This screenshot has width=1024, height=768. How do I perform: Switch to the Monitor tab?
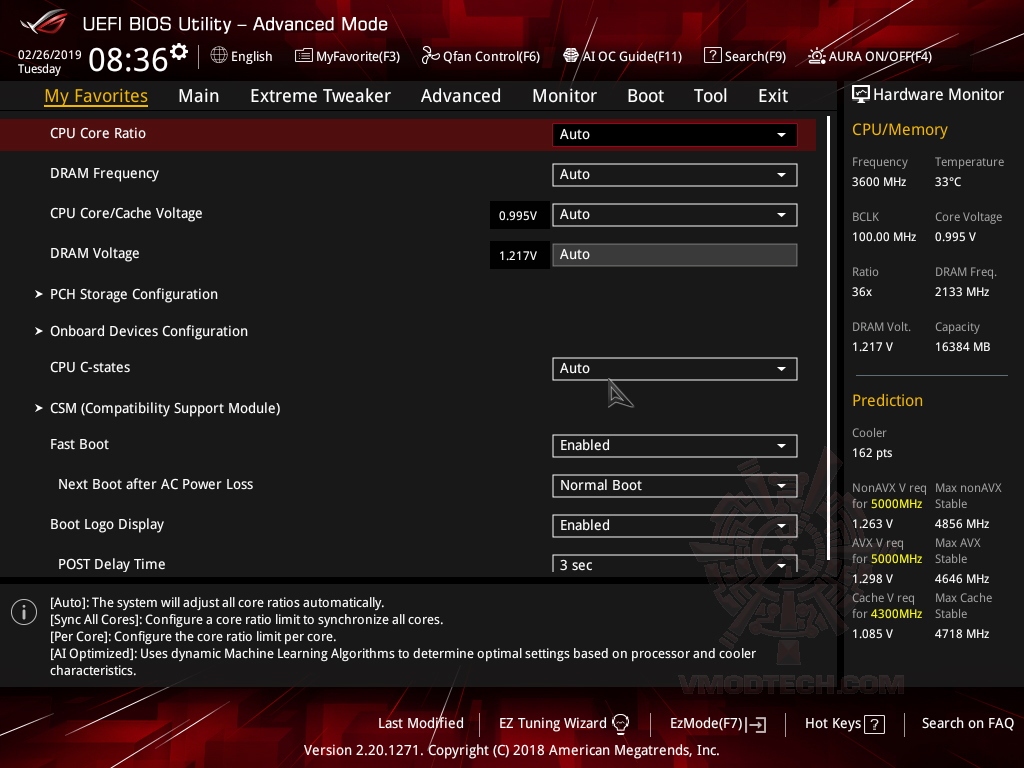(x=564, y=96)
